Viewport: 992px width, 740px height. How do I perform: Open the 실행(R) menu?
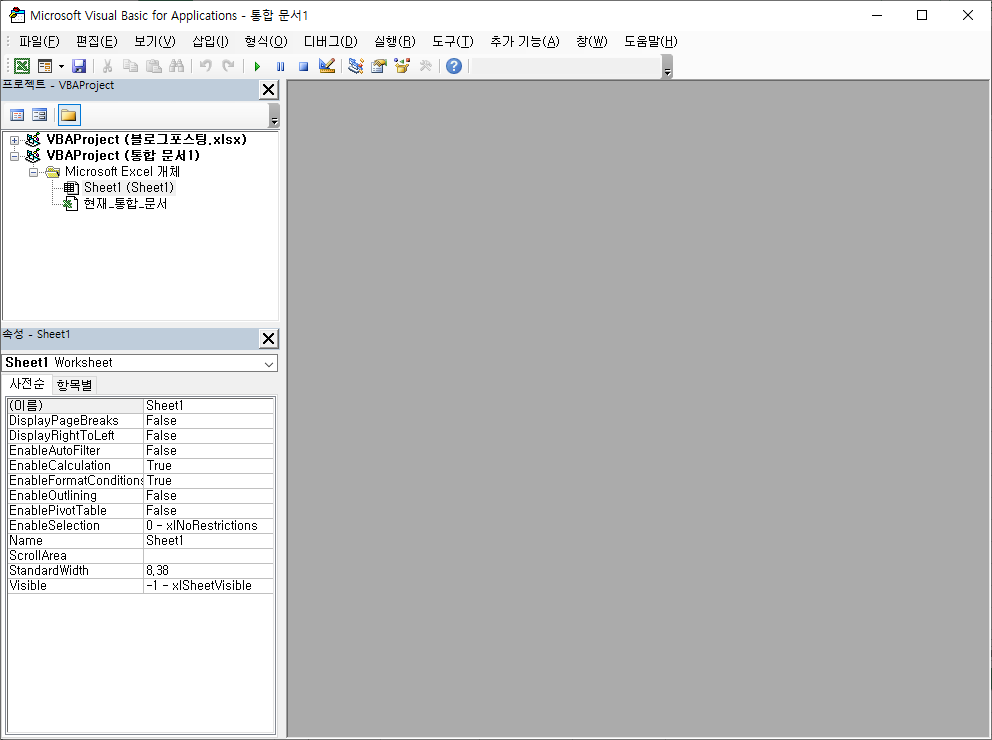pyautogui.click(x=395, y=42)
